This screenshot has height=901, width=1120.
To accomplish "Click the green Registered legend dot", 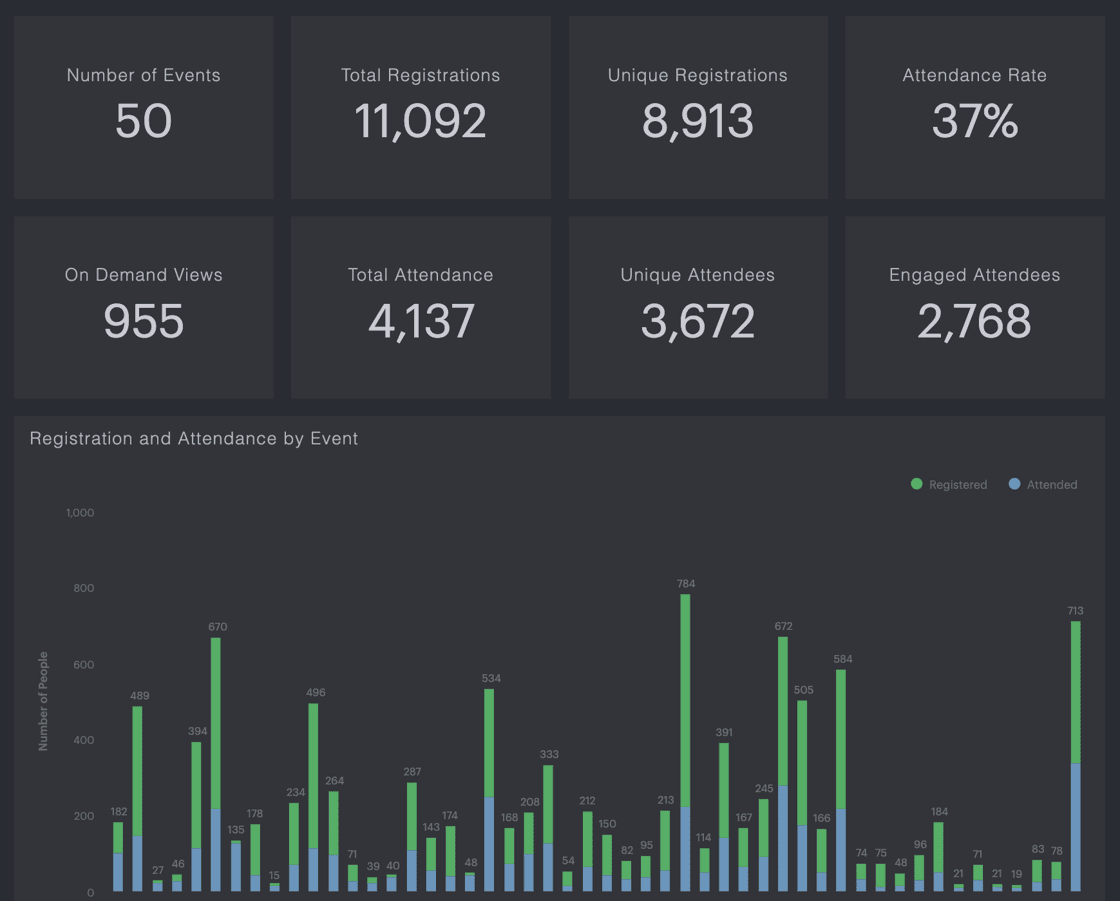I will click(x=916, y=484).
